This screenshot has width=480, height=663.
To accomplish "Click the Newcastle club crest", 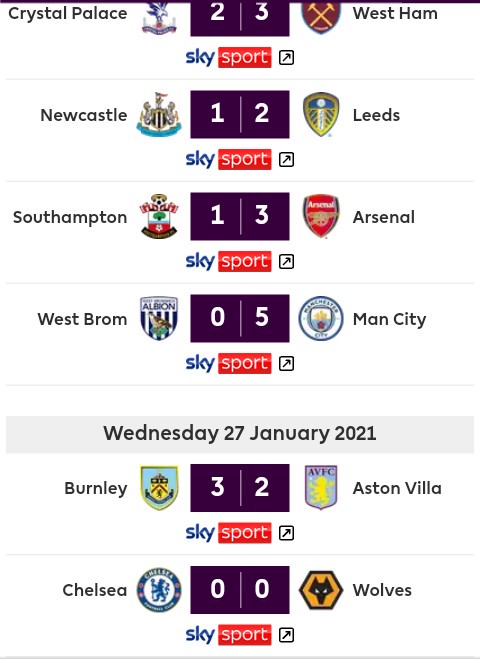I will coord(159,115).
